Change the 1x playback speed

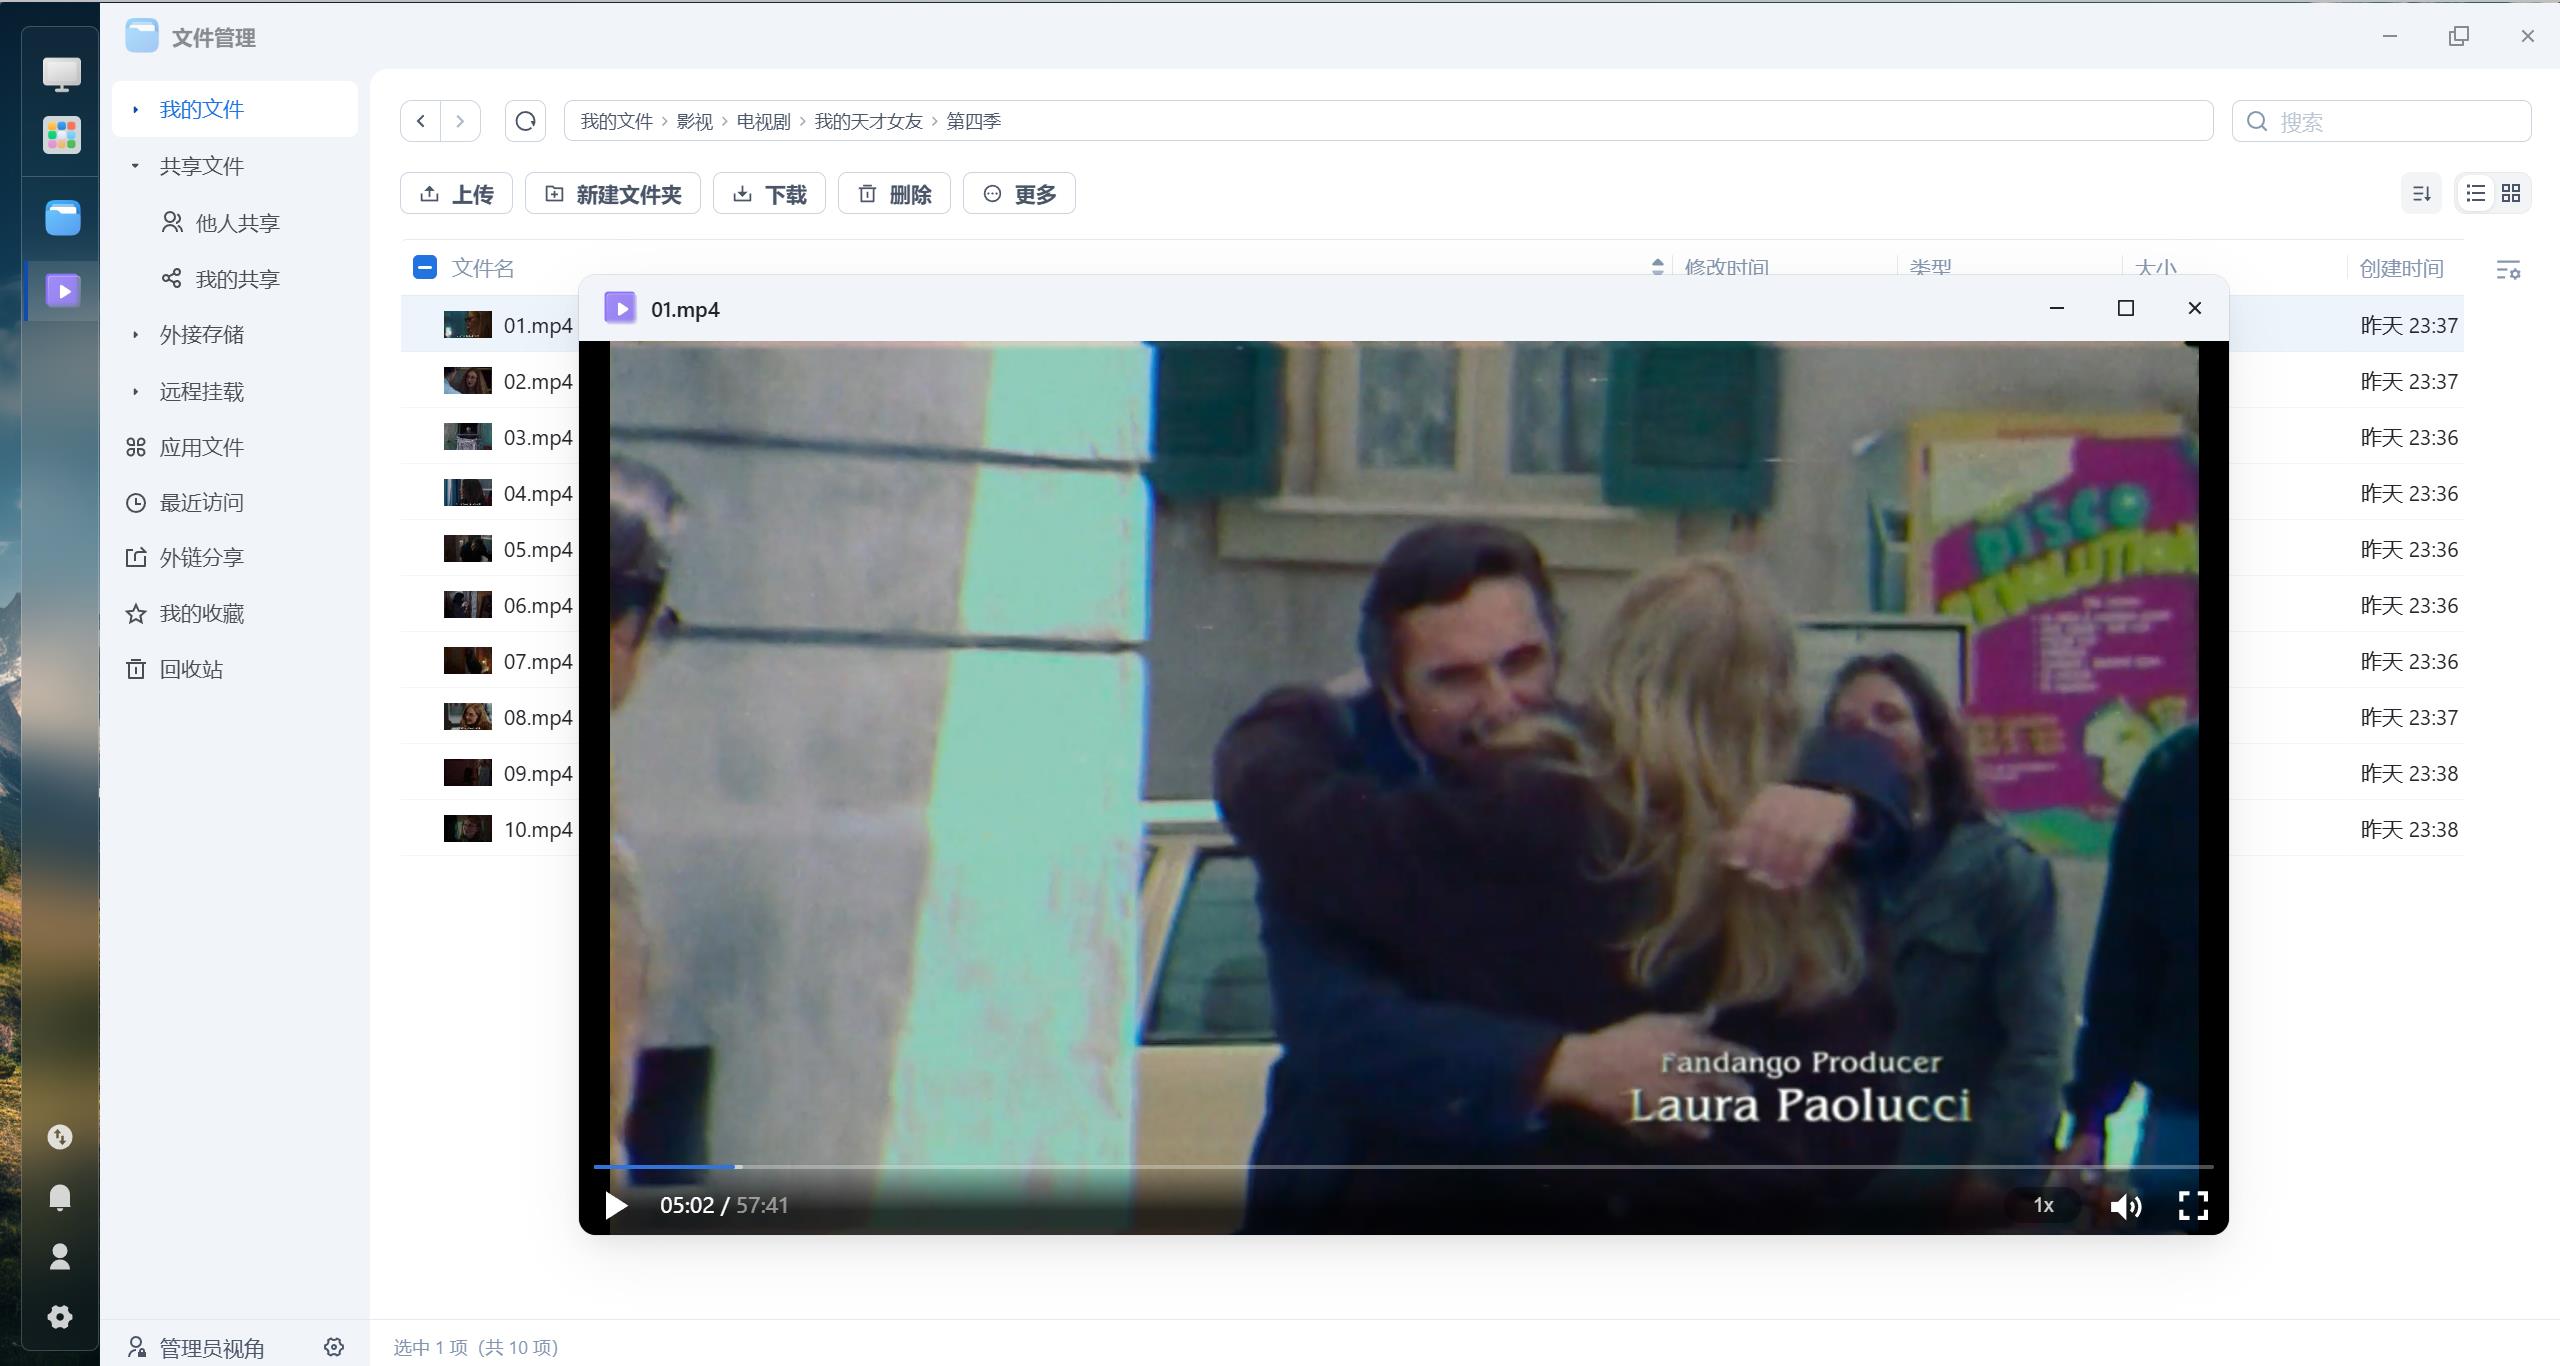point(2043,1205)
